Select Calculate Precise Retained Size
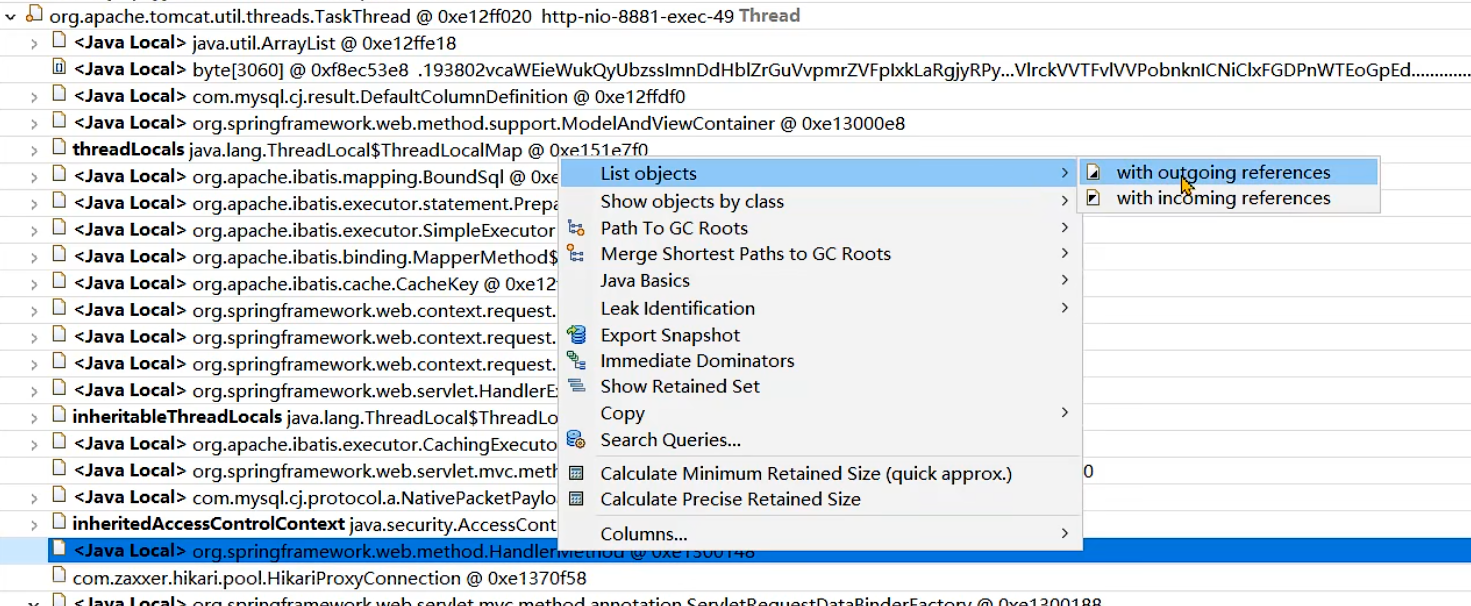The image size is (1471, 606). pyautogui.click(x=819, y=499)
